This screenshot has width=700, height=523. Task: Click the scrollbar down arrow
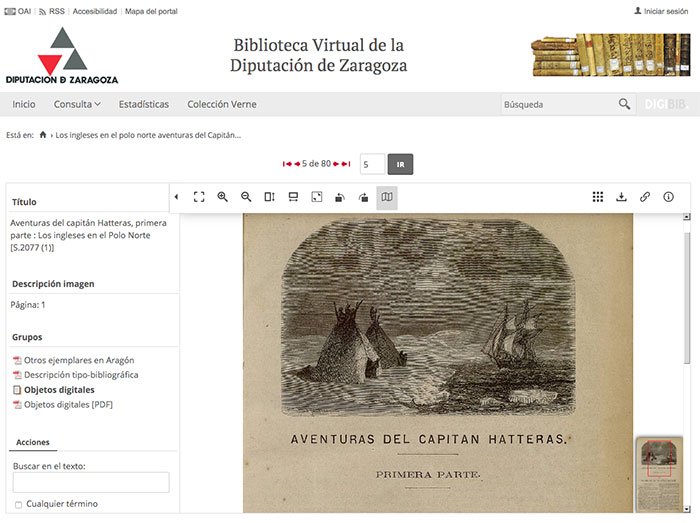[x=687, y=509]
